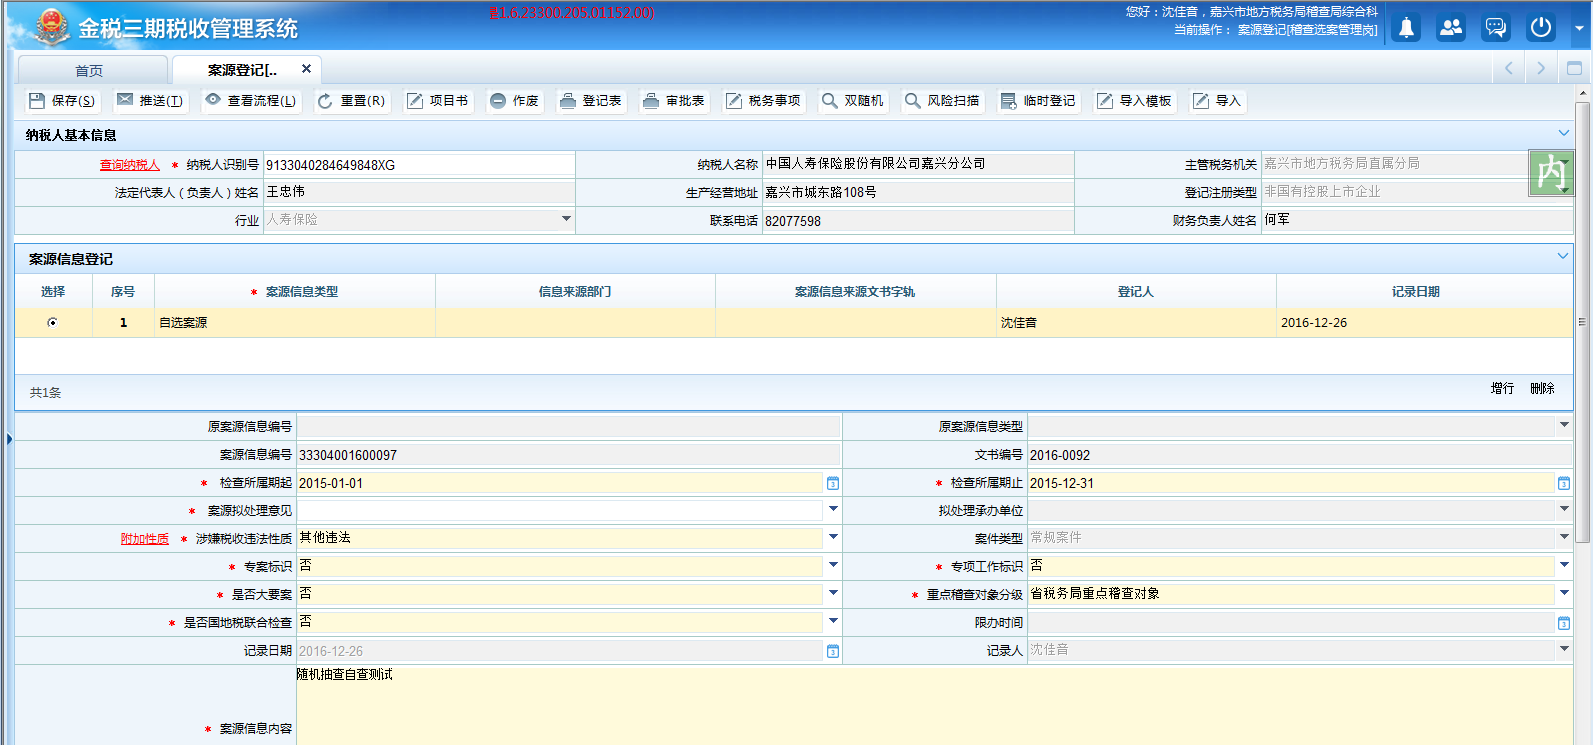The image size is (1593, 745).
Task: Click 导入模板 import template button
Action: [x=1134, y=101]
